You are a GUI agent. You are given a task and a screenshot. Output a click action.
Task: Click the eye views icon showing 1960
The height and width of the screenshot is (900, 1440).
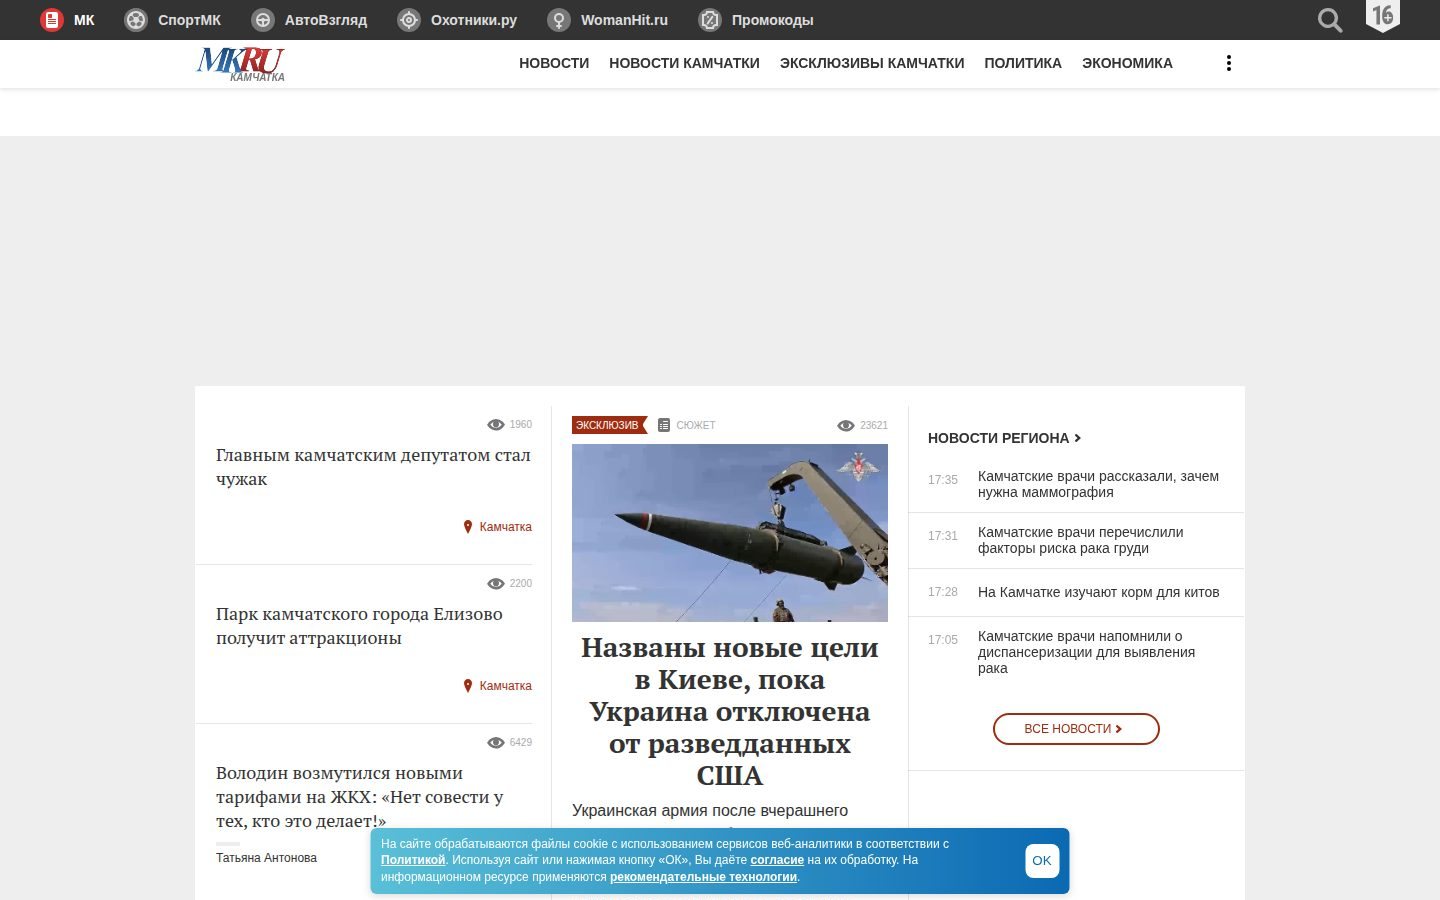coord(496,425)
